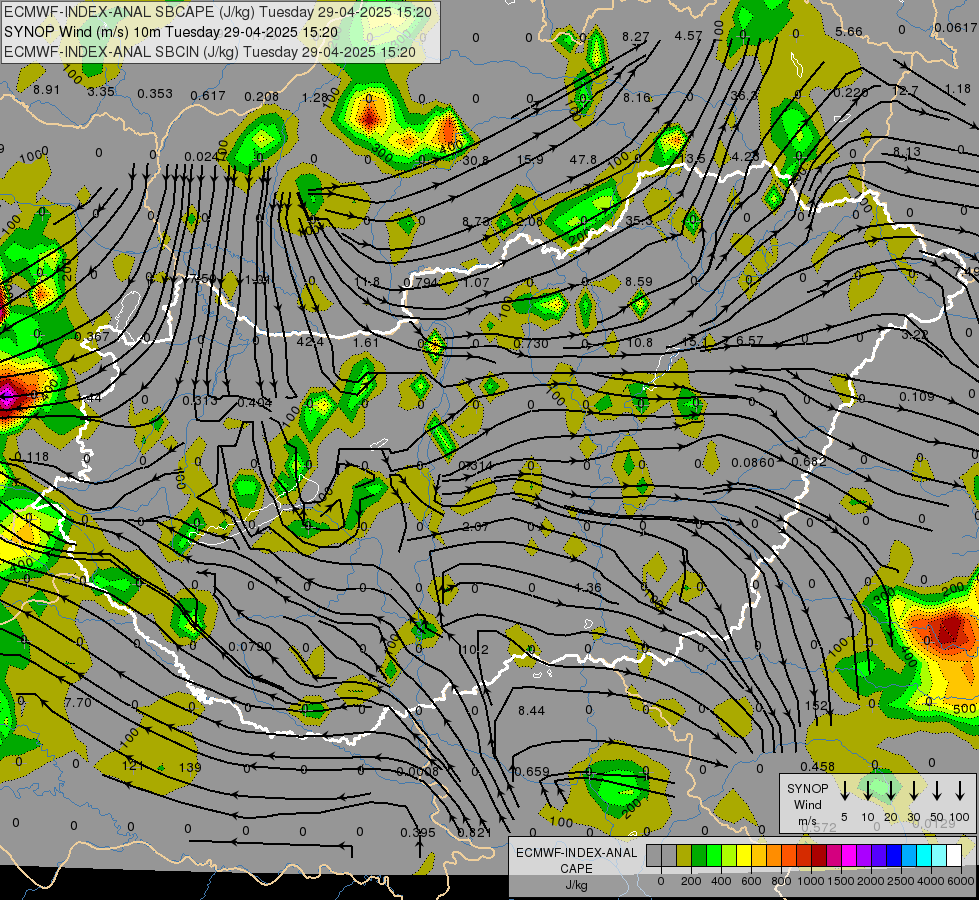The width and height of the screenshot is (979, 900).
Task: Click the map value 3.35
Action: tap(101, 91)
